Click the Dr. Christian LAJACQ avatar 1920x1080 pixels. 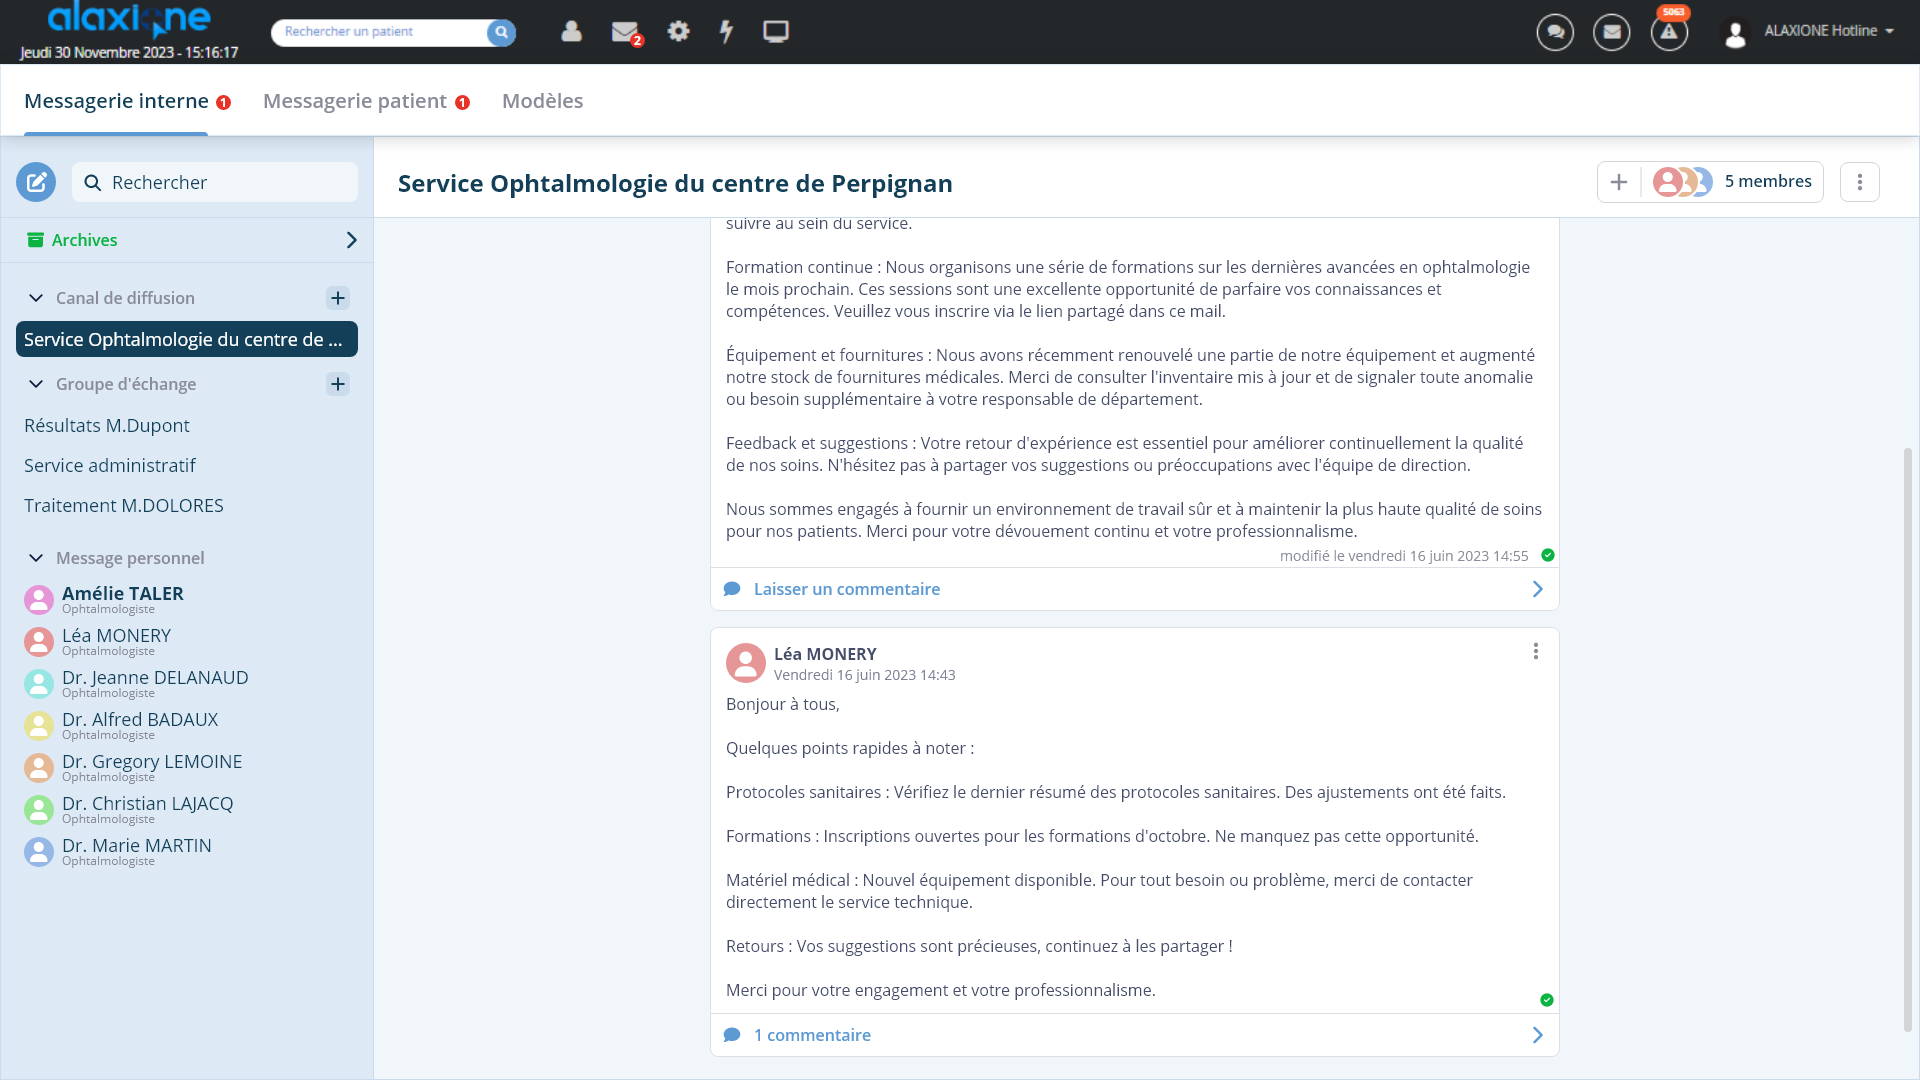click(39, 810)
